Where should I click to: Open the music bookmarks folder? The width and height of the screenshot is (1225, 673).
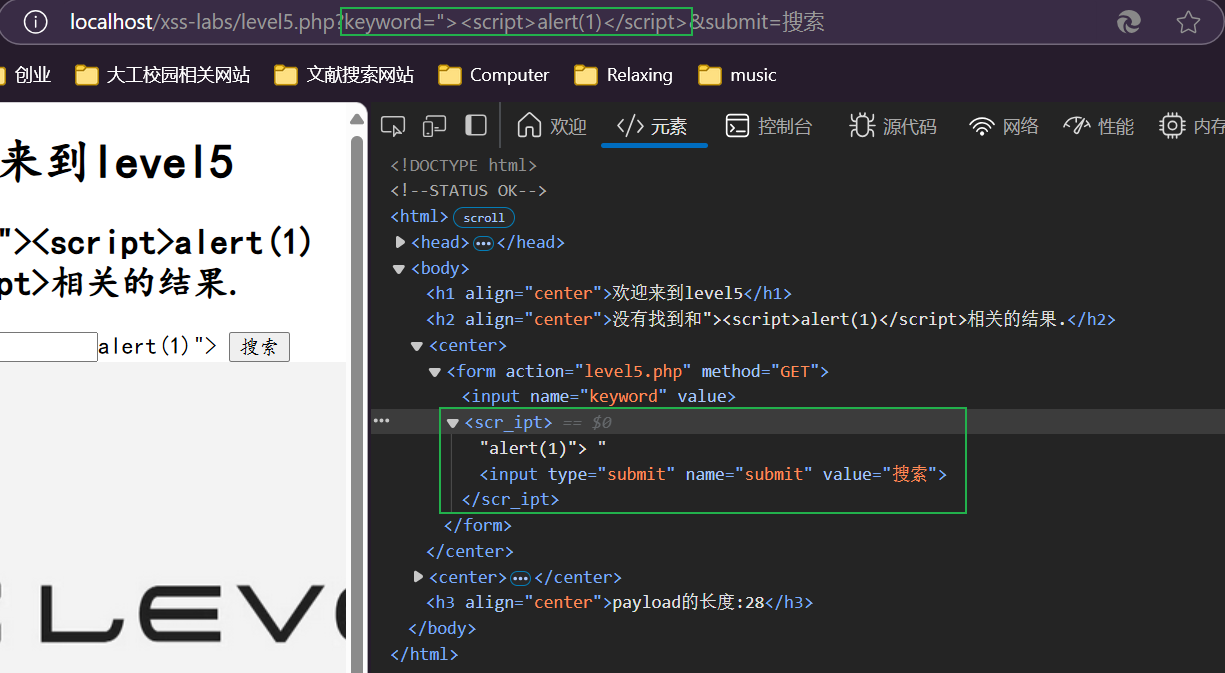click(738, 75)
